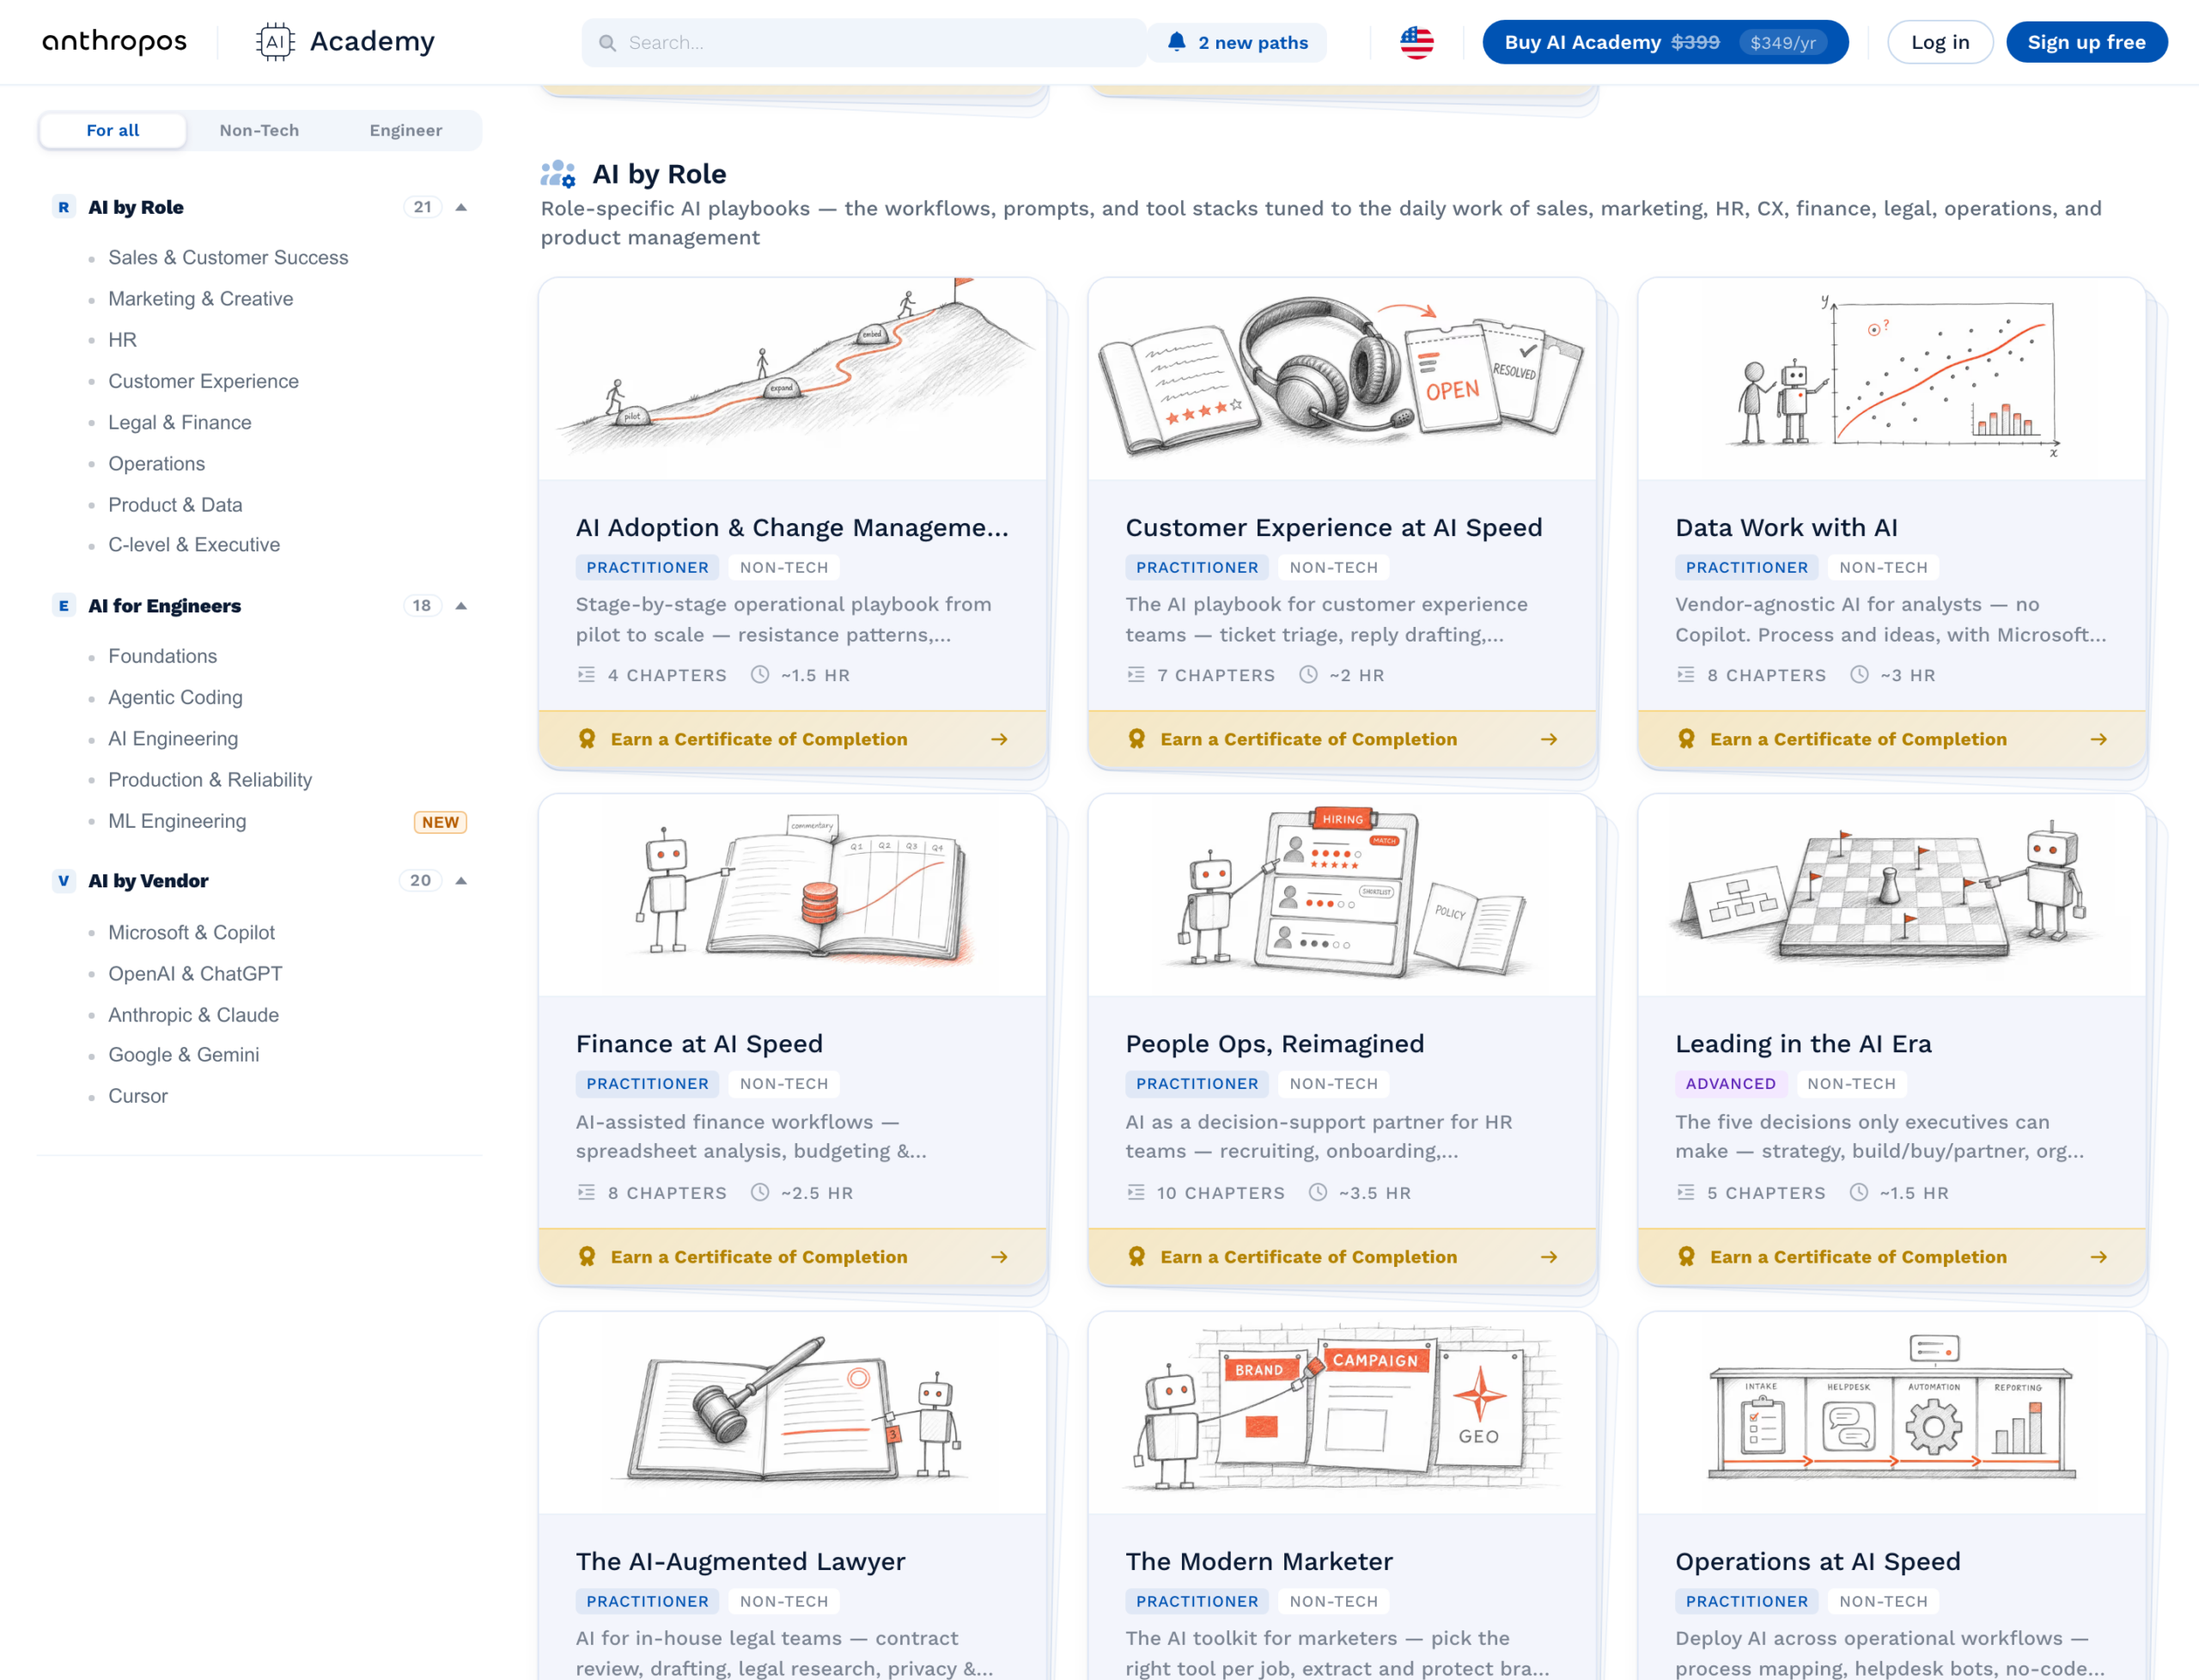
Task: Click the Legal & Finance sidebar item
Action: 180,422
